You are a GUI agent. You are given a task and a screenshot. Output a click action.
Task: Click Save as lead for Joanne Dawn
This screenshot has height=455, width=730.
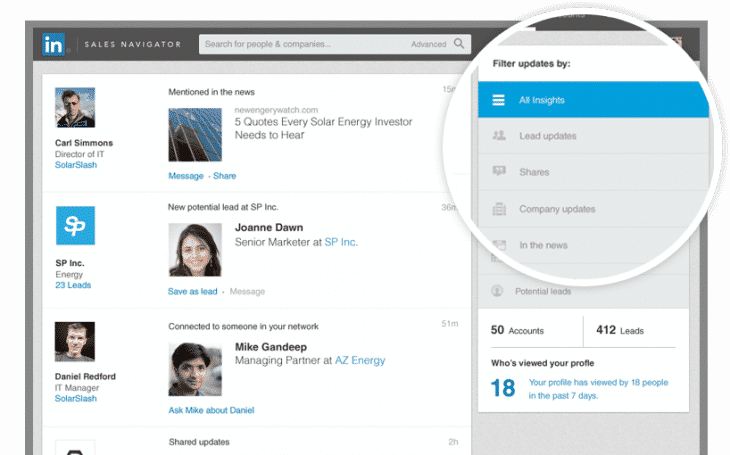194,291
